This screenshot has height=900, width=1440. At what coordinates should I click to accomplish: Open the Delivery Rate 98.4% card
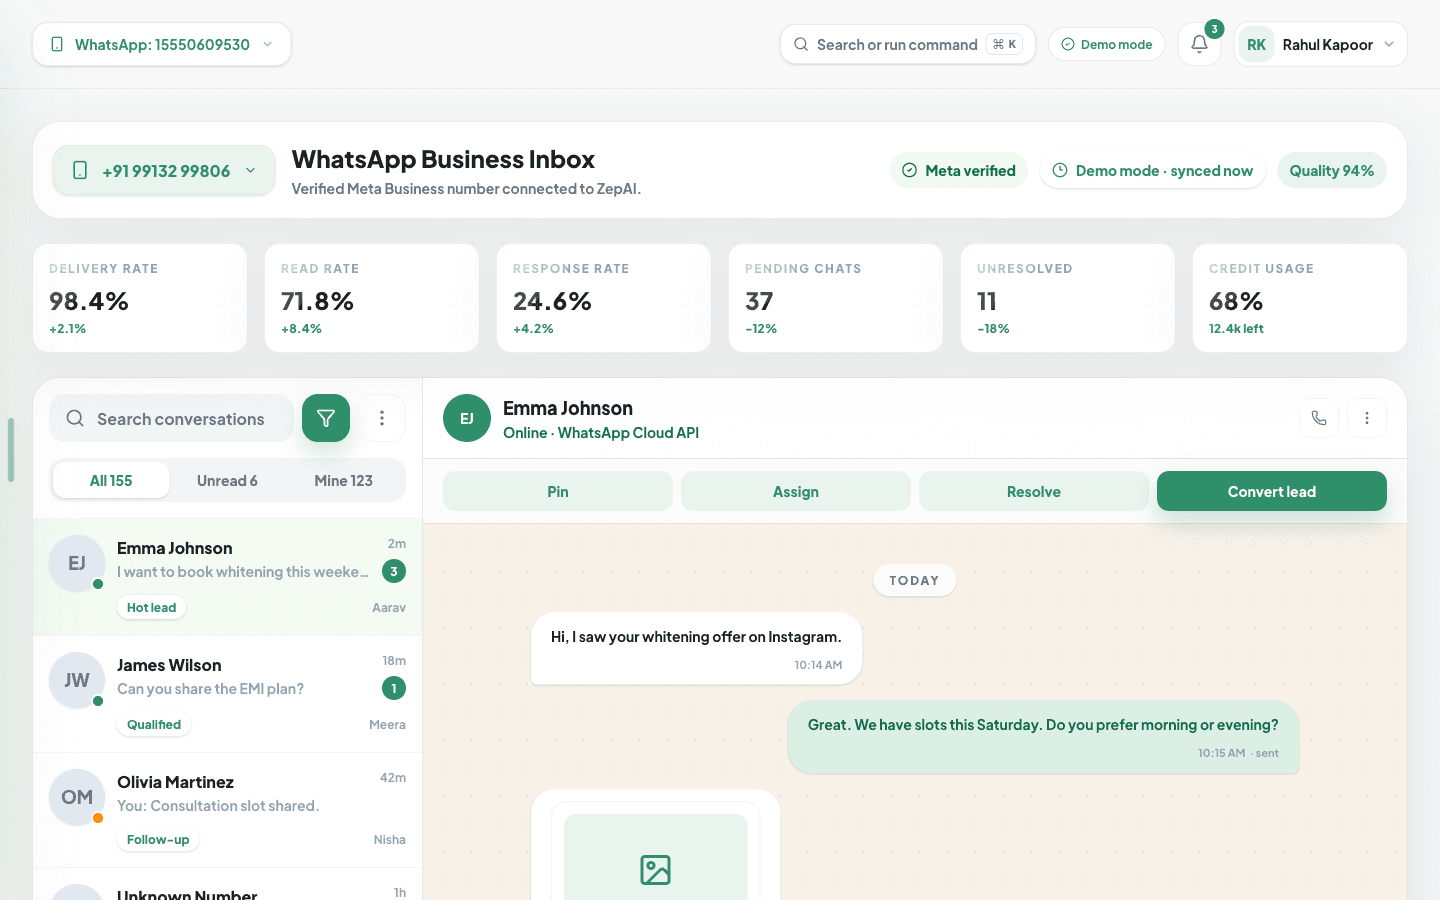coord(140,298)
